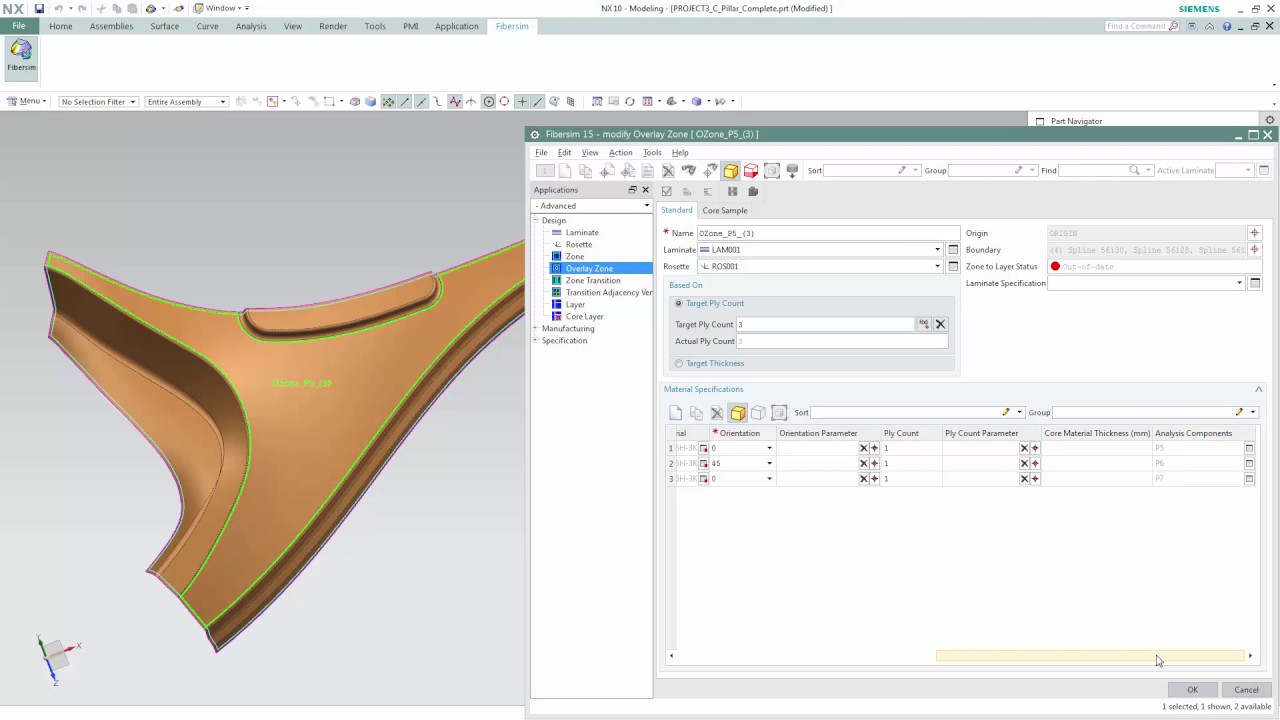Open the Analysis ribbon tab
The width and height of the screenshot is (1280, 720).
pyautogui.click(x=251, y=26)
